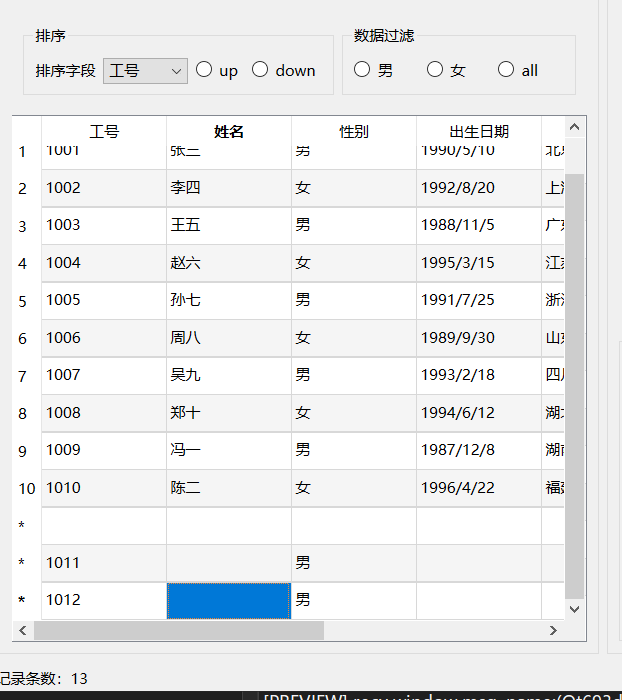
Task: Click the empty 姓名 cell in row 1011
Action: click(x=229, y=563)
